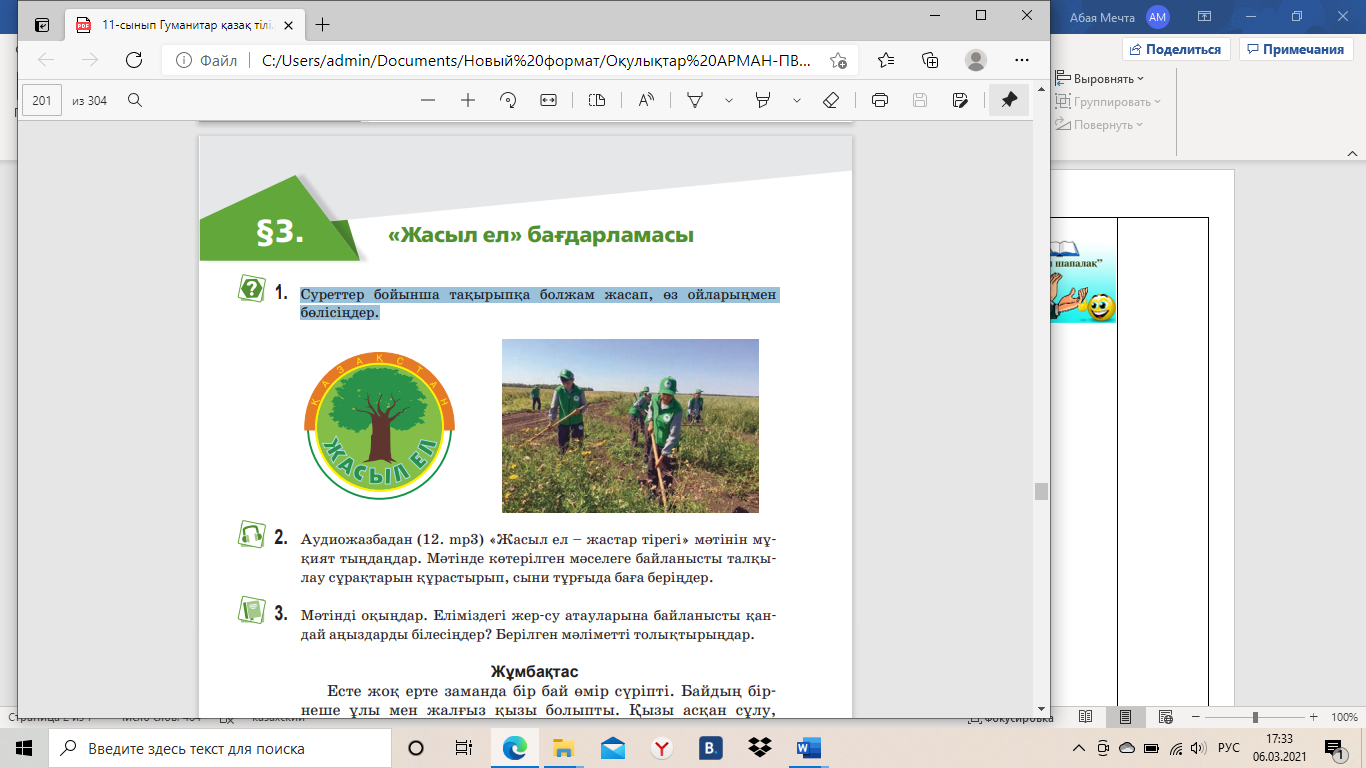Click the Fit to width icon
This screenshot has width=1366, height=768.
click(x=548, y=100)
